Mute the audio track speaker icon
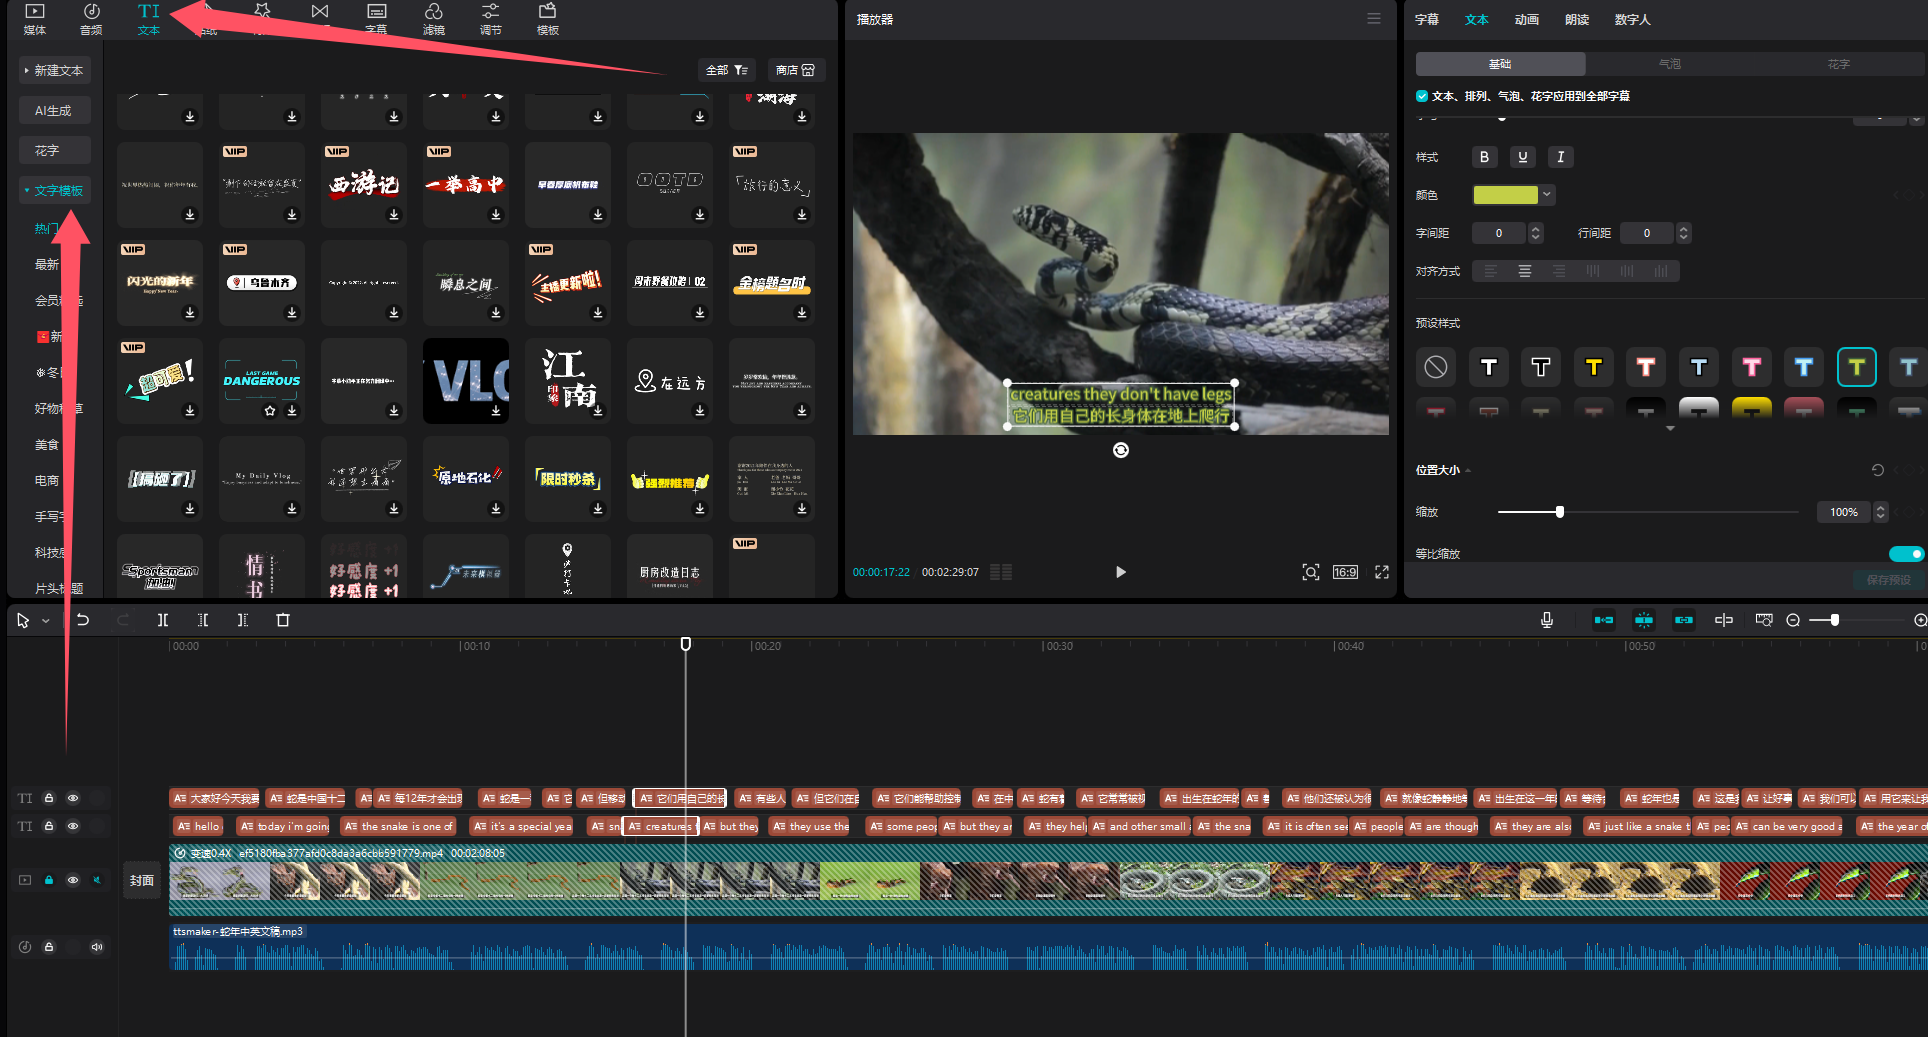Screen dimensions: 1928x1037 (x=97, y=947)
